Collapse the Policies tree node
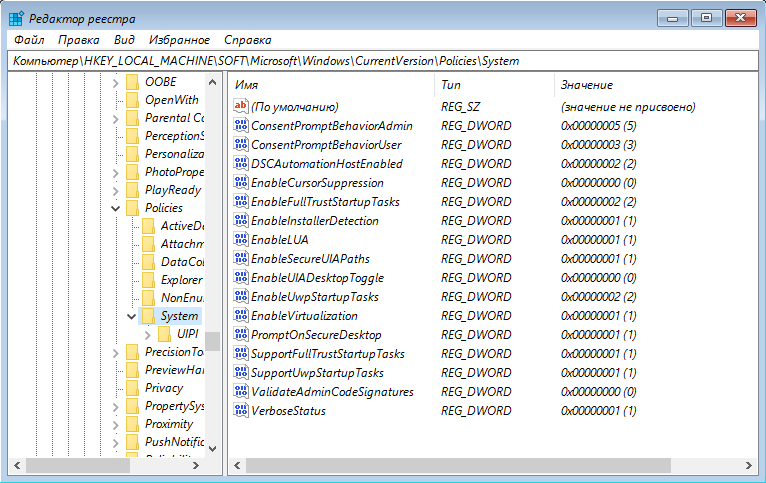The image size is (766, 483). (x=117, y=208)
